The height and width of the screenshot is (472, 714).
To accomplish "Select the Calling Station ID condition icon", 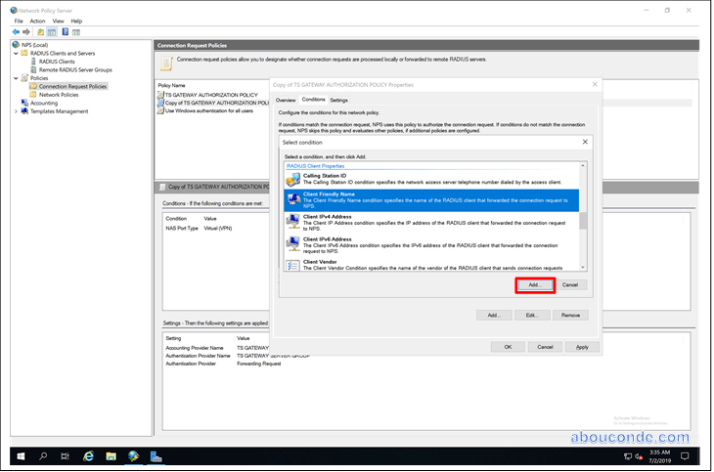I will point(292,178).
